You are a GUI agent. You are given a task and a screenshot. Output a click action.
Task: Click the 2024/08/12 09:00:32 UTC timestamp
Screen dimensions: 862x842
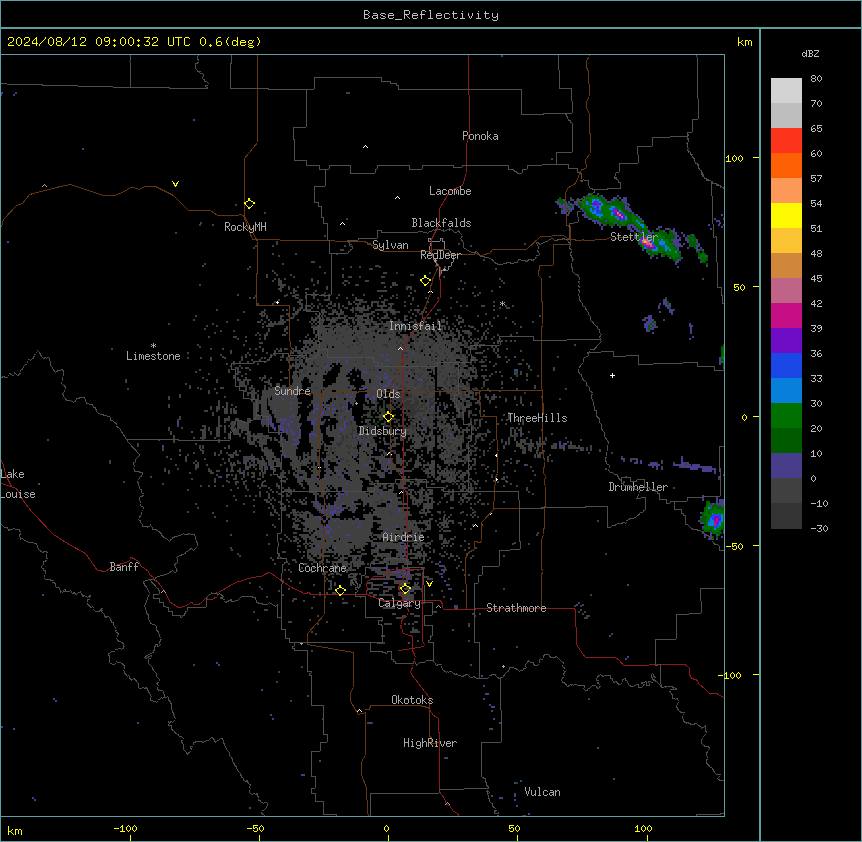tap(99, 42)
